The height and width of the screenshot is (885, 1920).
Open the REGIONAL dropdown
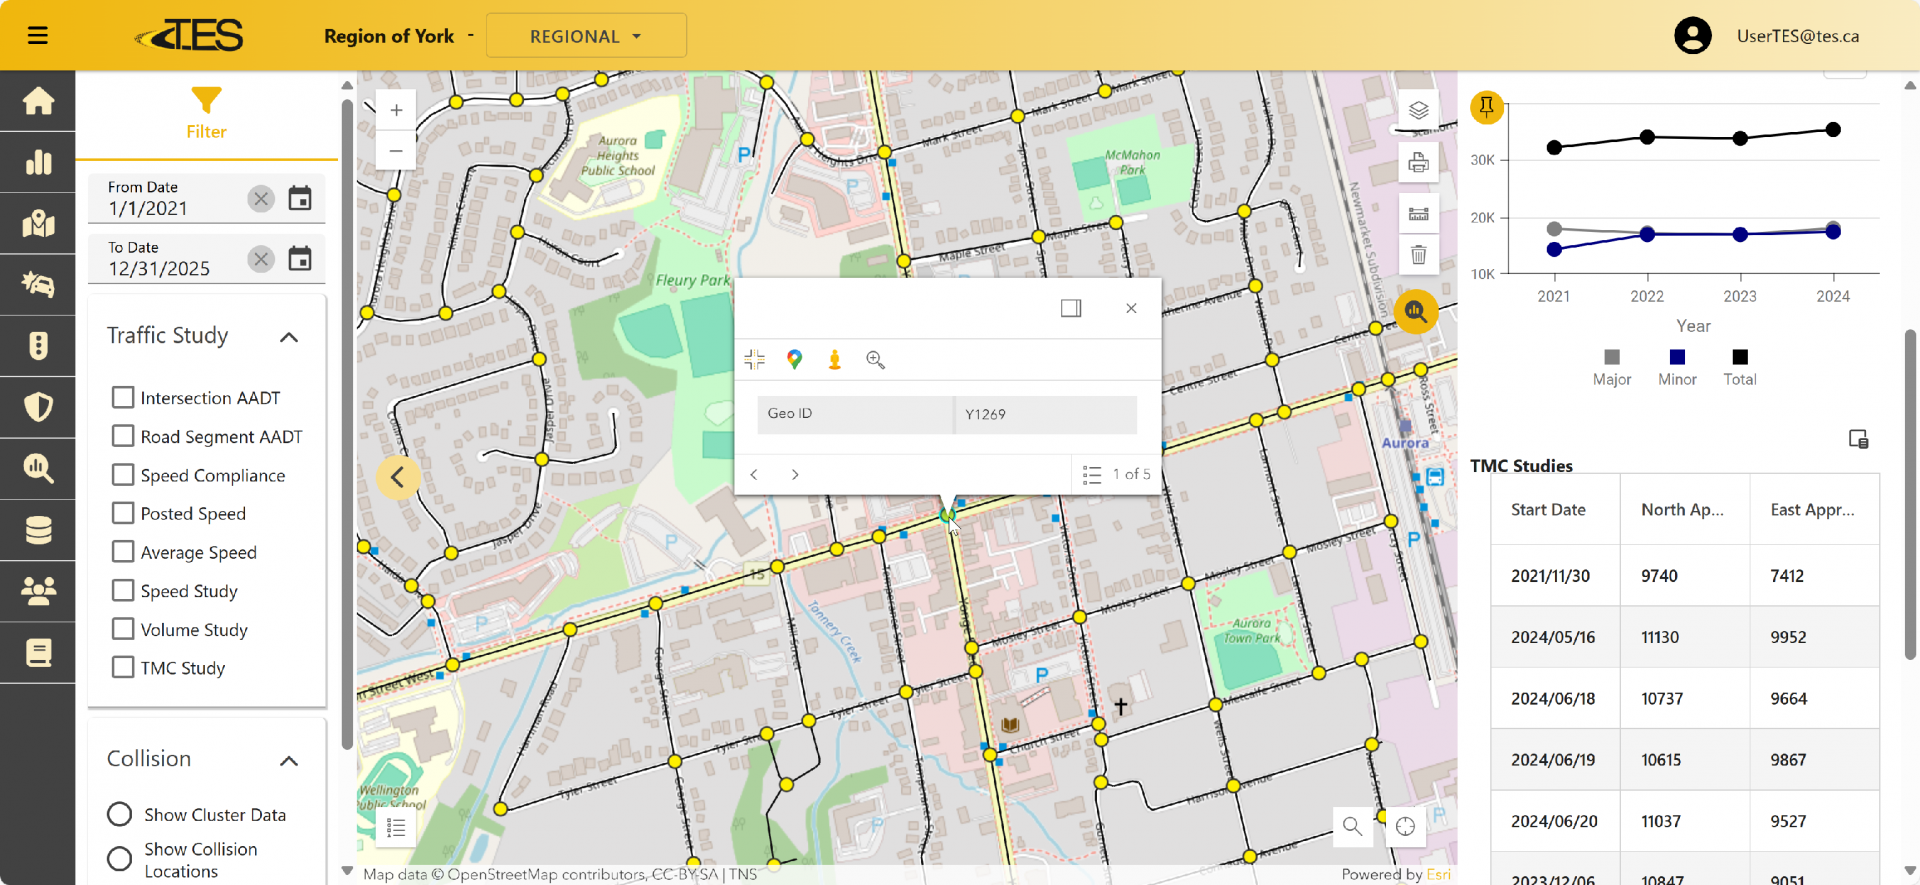(x=586, y=36)
